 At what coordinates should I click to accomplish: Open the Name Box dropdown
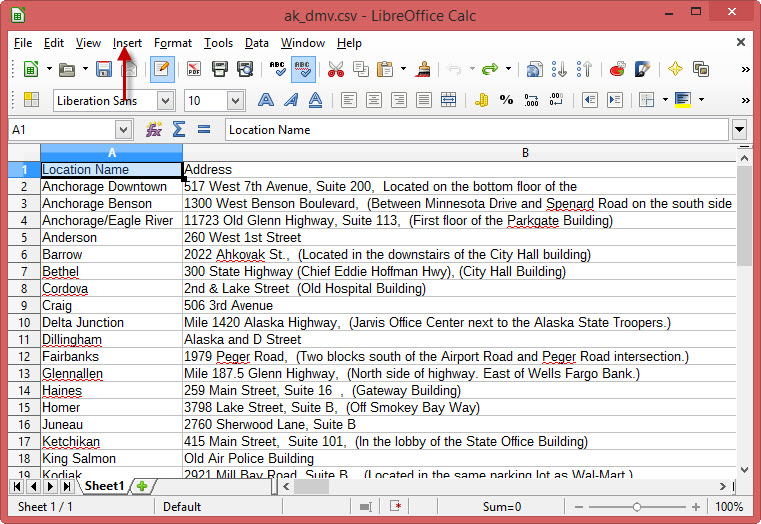point(123,130)
